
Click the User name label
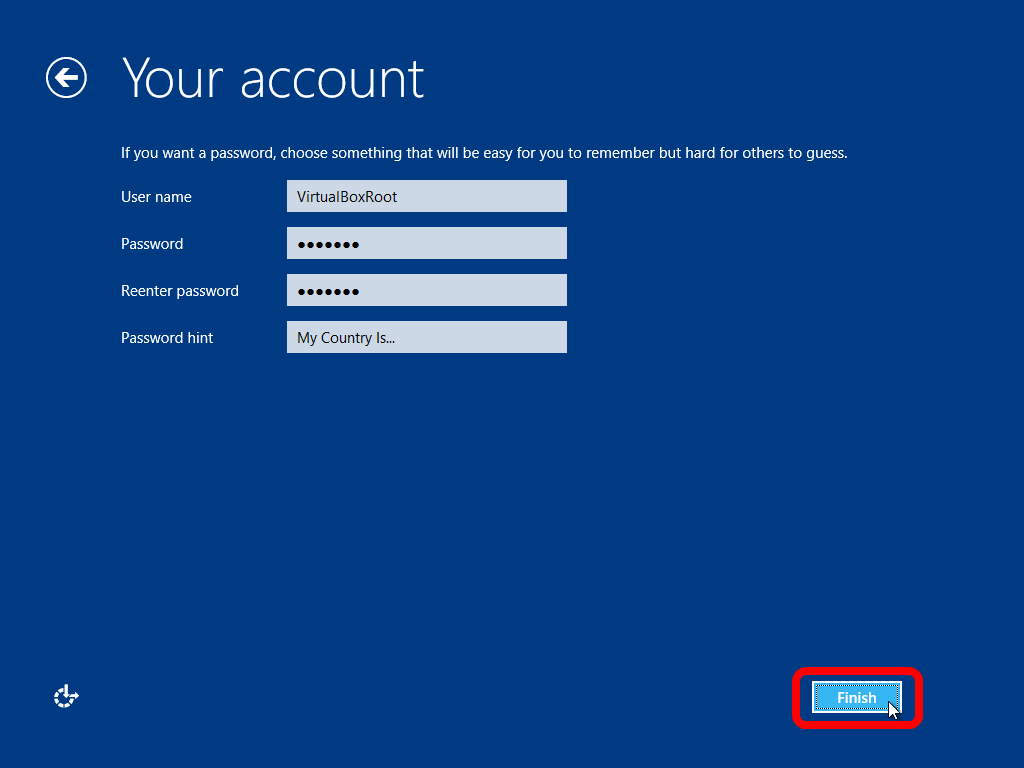coord(156,197)
